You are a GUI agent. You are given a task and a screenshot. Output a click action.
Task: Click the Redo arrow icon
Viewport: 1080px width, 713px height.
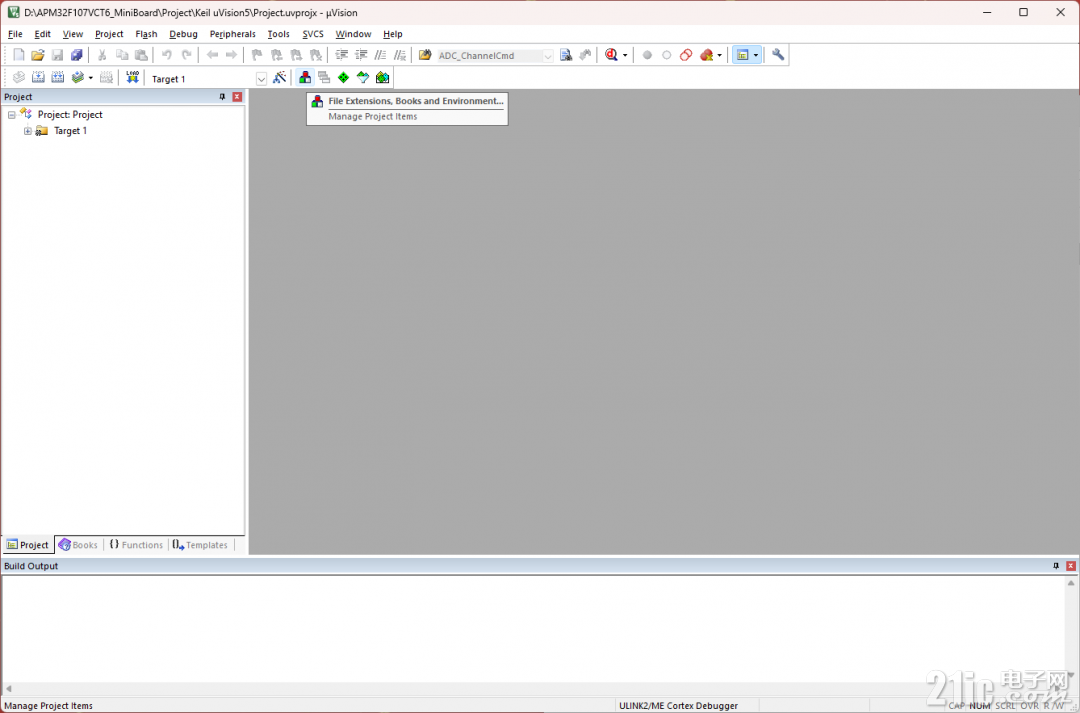click(186, 55)
